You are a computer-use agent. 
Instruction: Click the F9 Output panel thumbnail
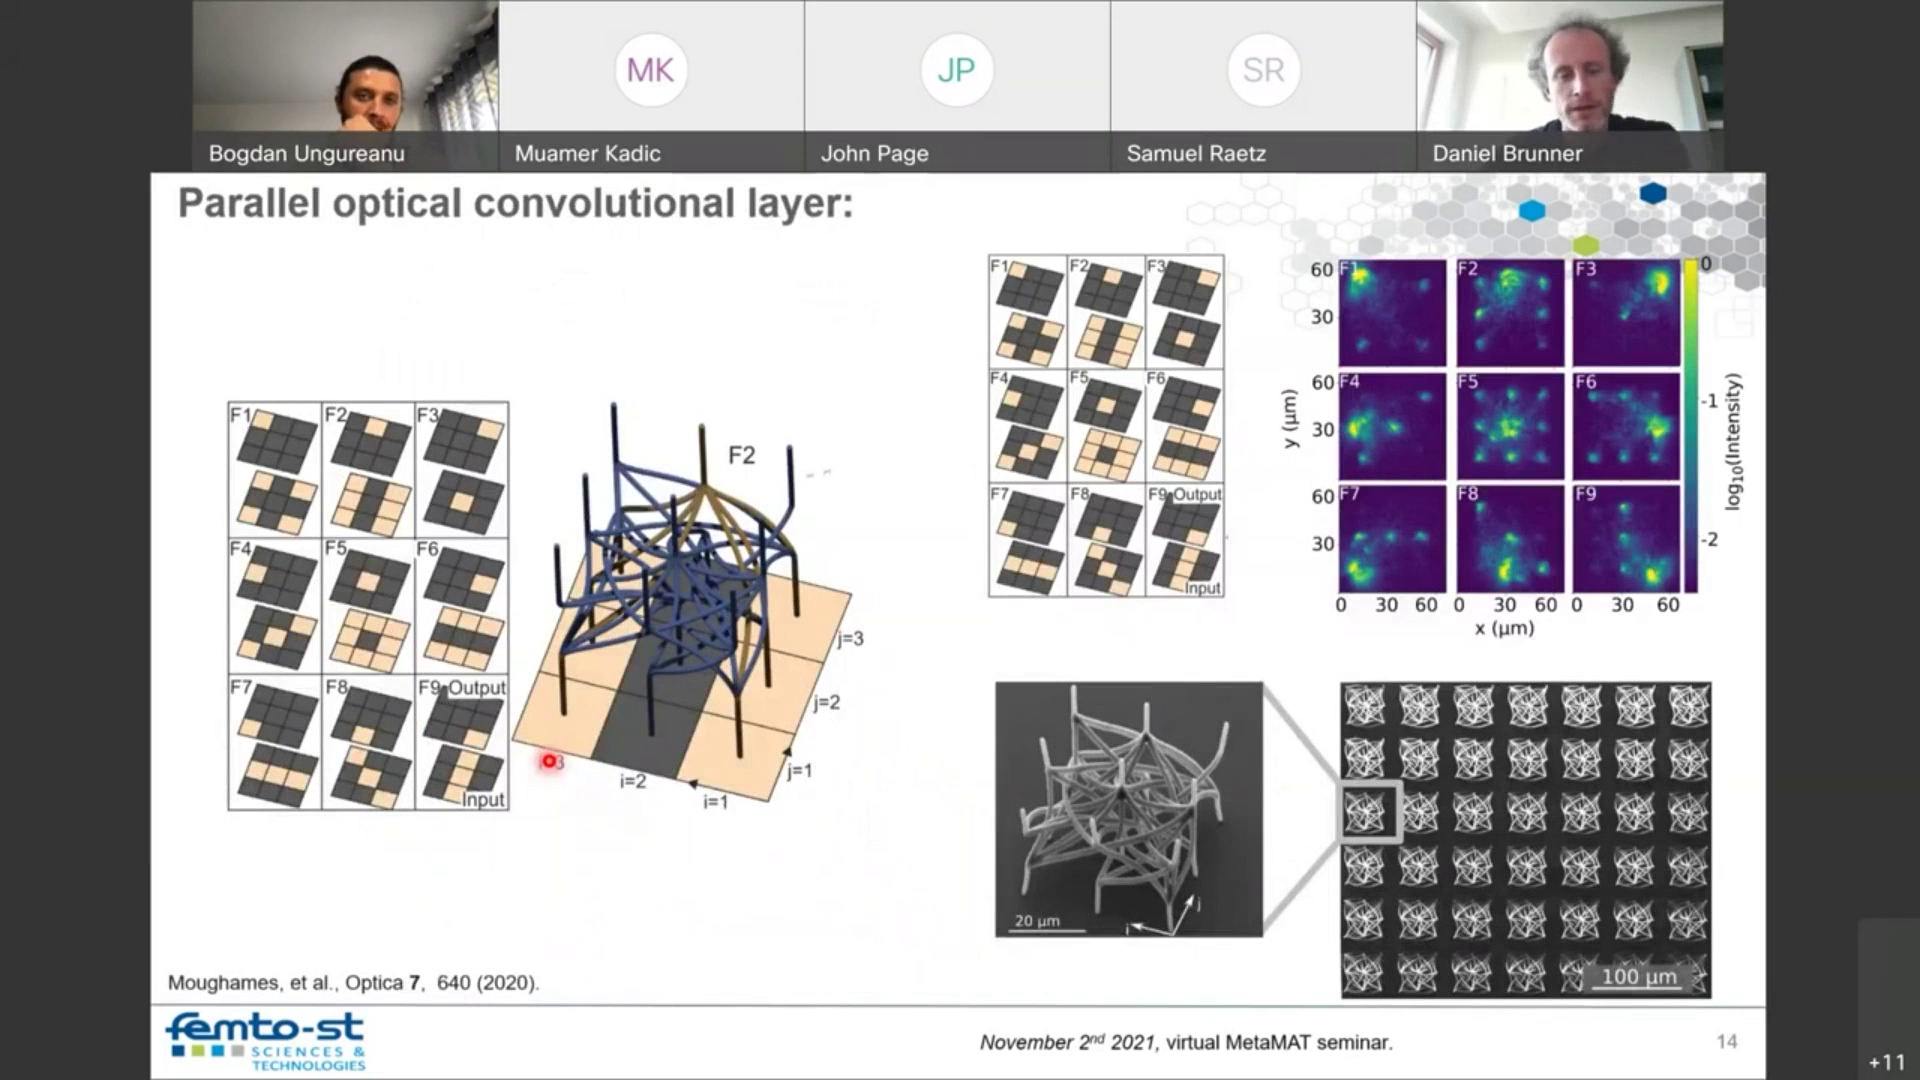coord(463,740)
